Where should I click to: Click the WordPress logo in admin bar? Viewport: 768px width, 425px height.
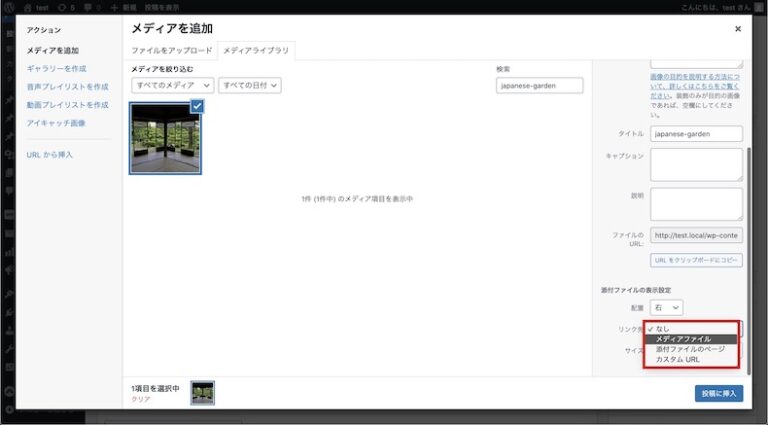(x=8, y=6)
